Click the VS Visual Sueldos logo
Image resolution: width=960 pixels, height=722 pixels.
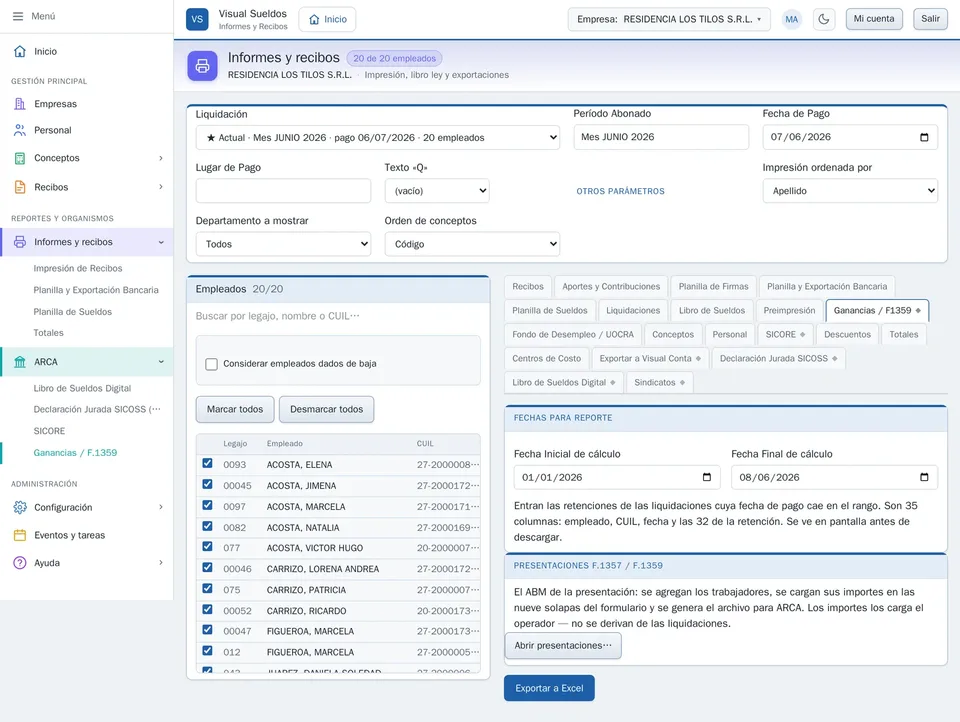(x=197, y=19)
